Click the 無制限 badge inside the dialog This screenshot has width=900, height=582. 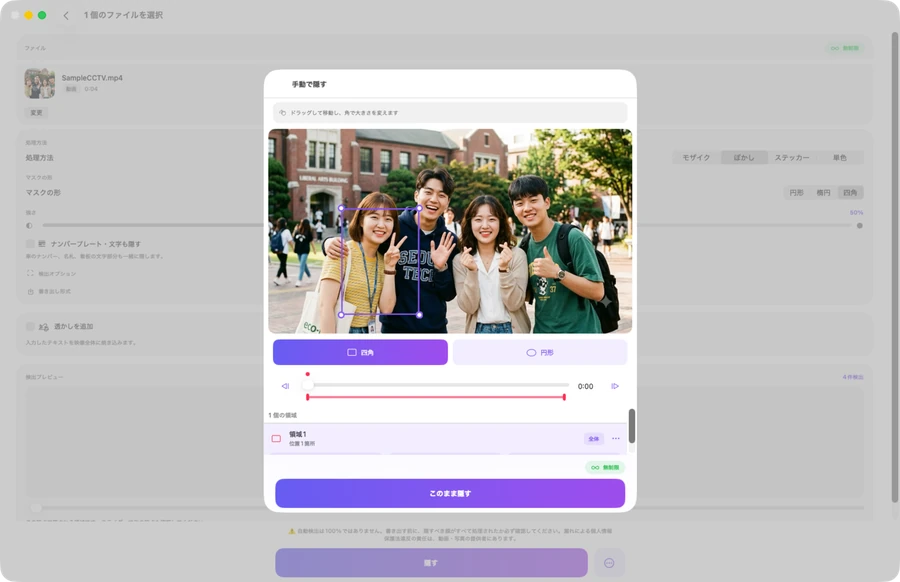605,467
